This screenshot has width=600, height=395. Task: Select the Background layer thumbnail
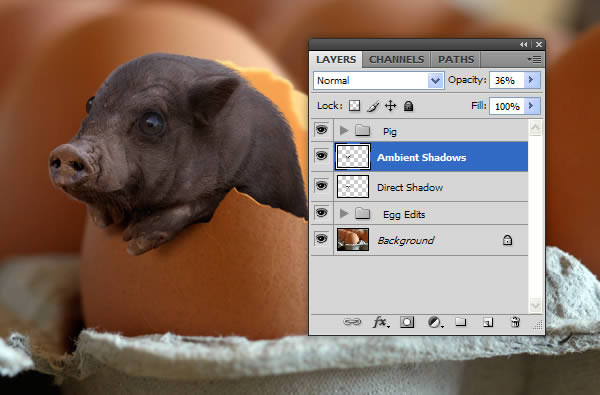[x=353, y=240]
